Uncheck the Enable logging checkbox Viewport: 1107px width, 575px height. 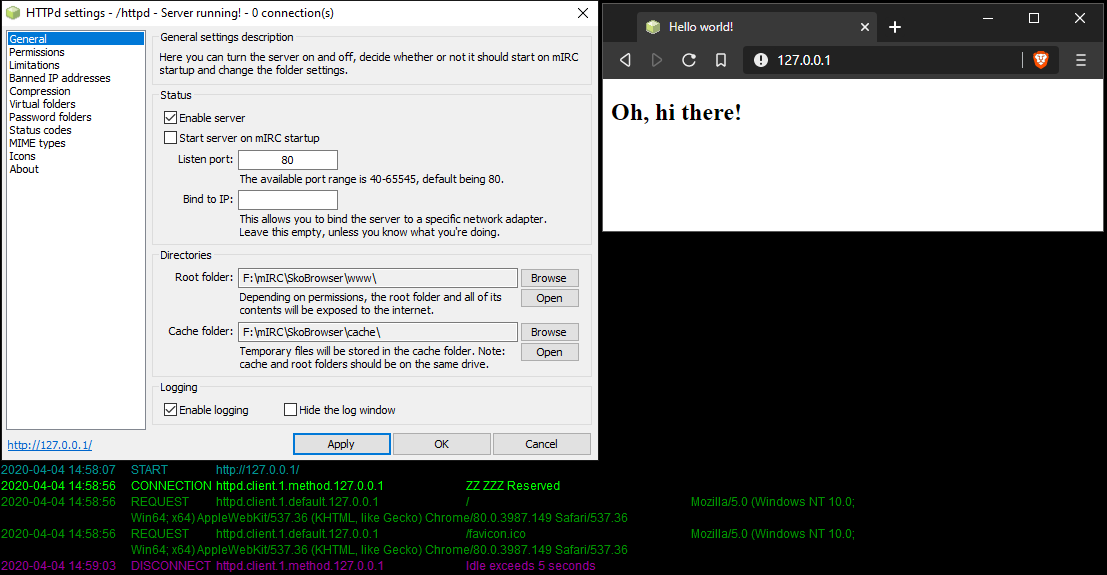click(170, 410)
